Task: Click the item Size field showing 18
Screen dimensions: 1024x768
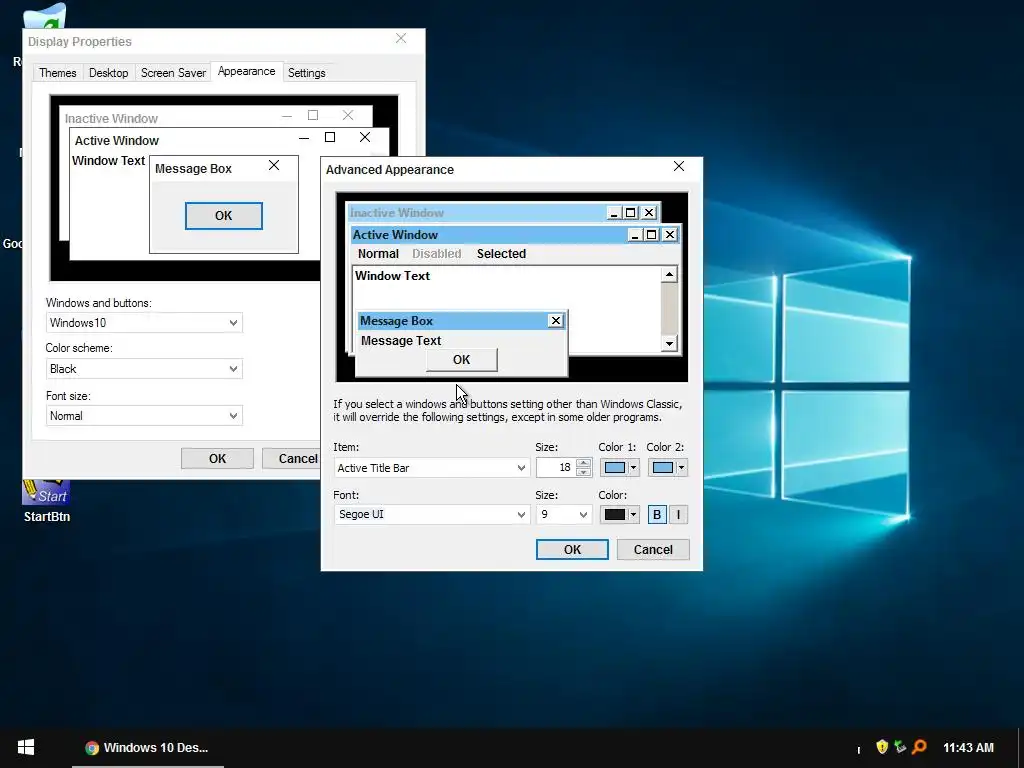Action: pyautogui.click(x=556, y=468)
